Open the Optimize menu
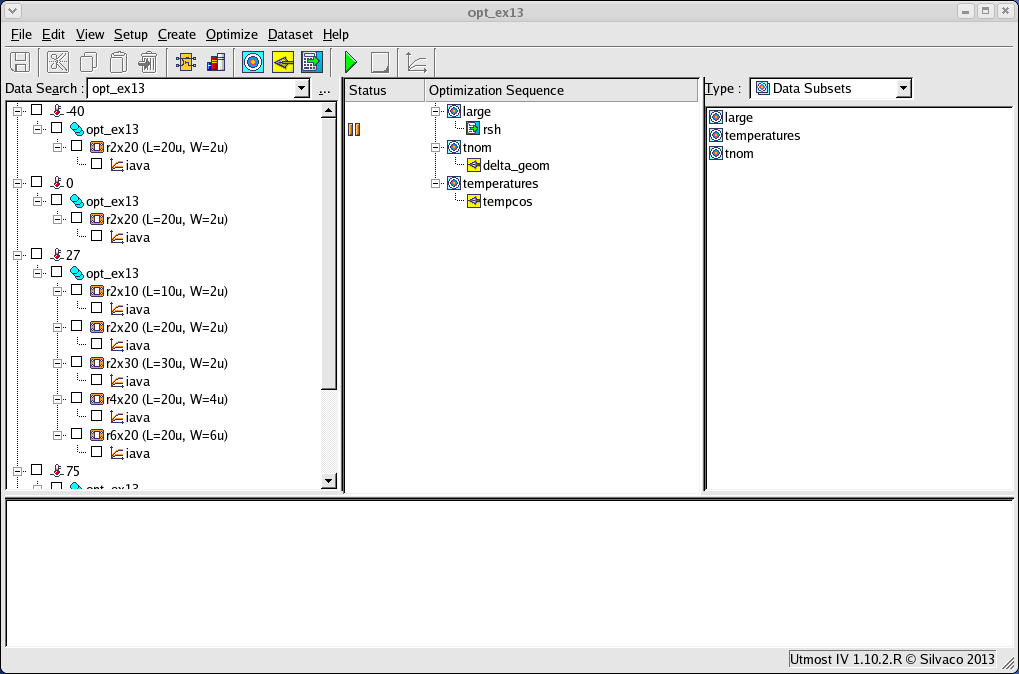The image size is (1019, 674). point(232,34)
